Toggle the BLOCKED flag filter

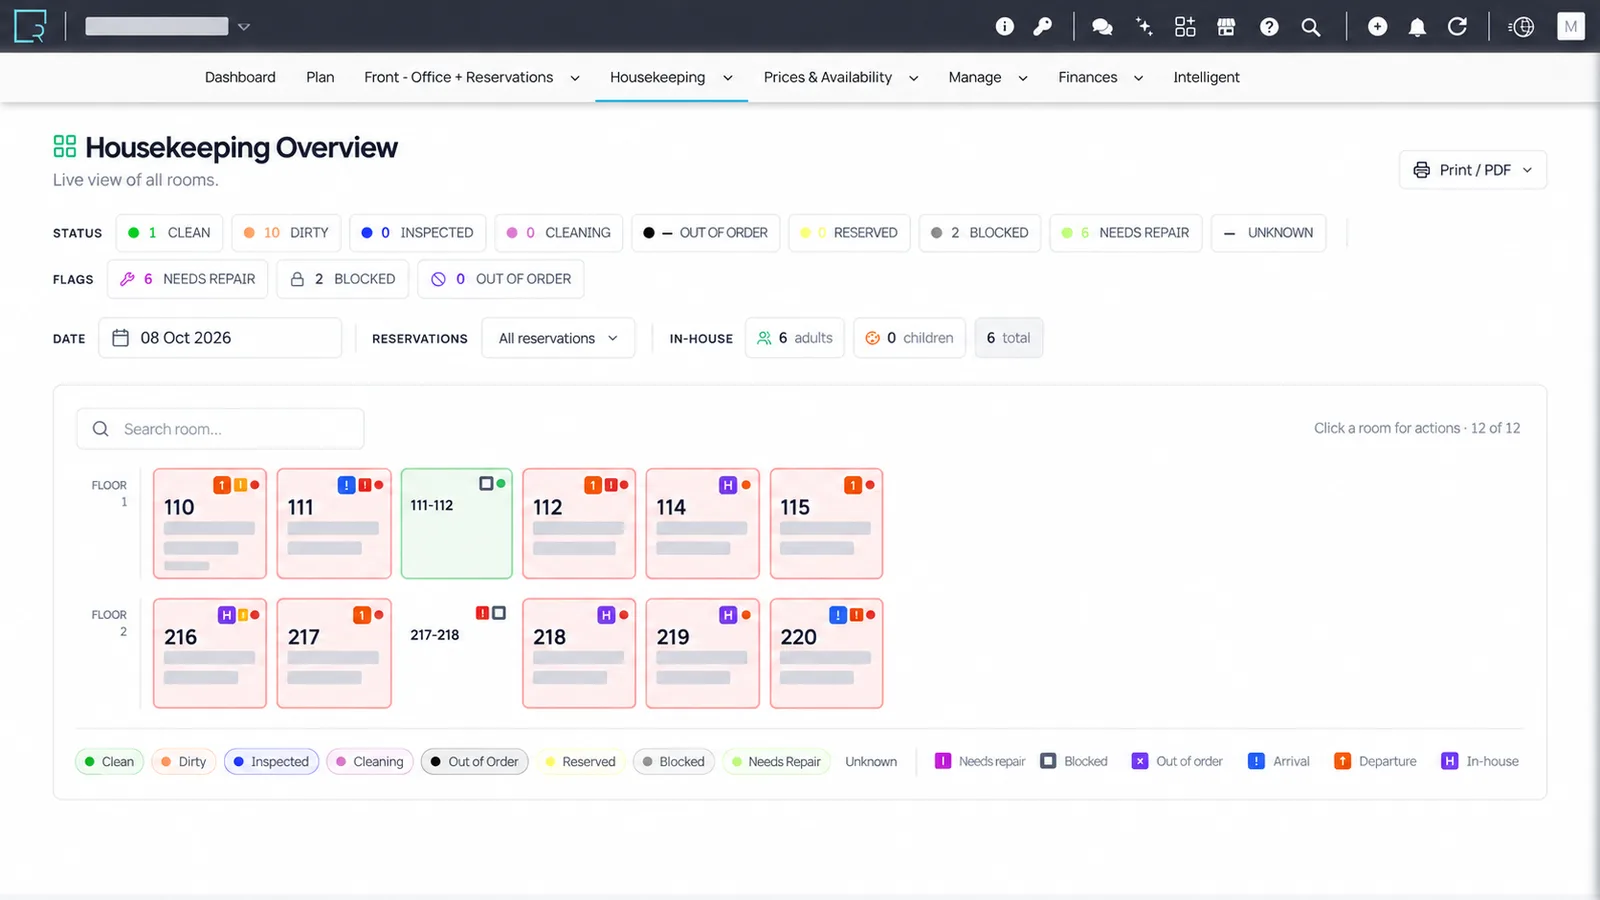[x=342, y=279]
